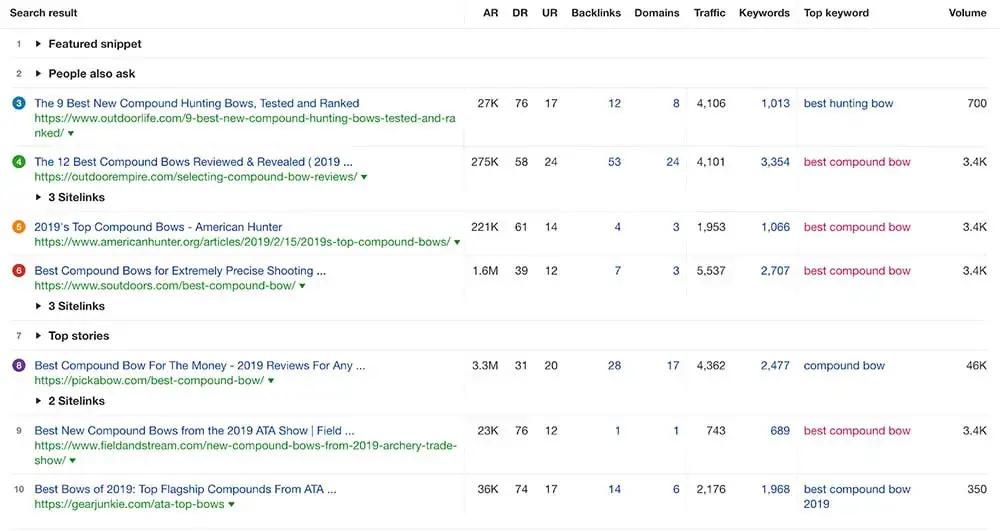Expand the People also ask row
This screenshot has height=531, width=1000.
point(39,74)
